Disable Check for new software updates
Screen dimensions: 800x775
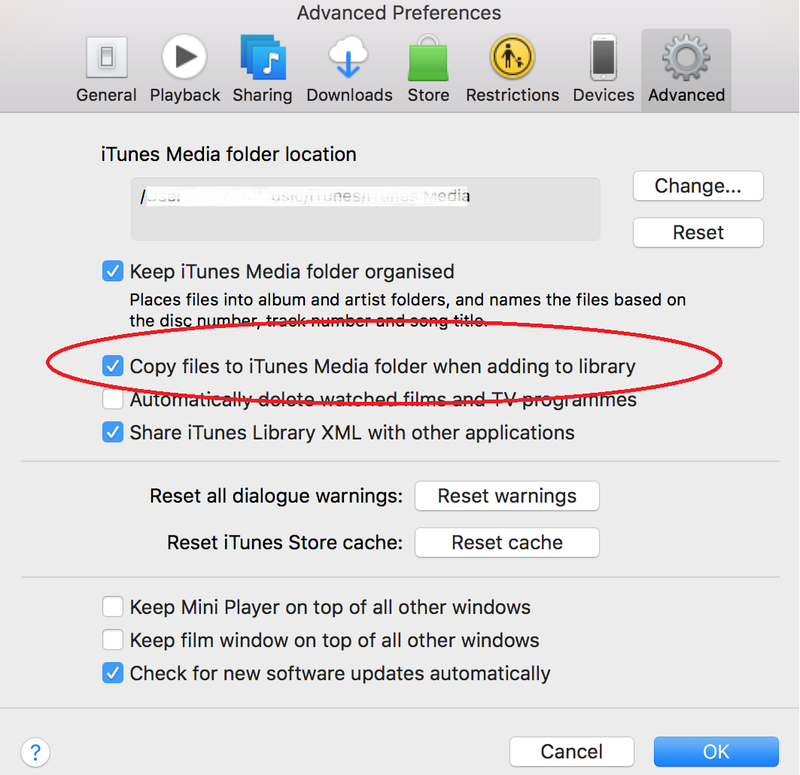click(112, 673)
